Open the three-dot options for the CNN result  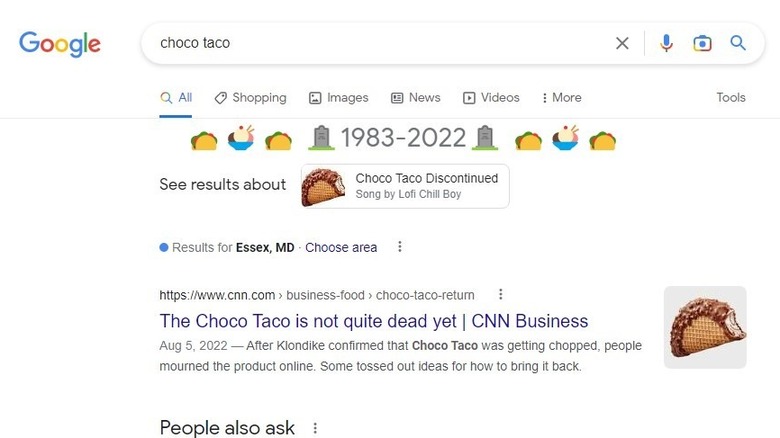500,295
